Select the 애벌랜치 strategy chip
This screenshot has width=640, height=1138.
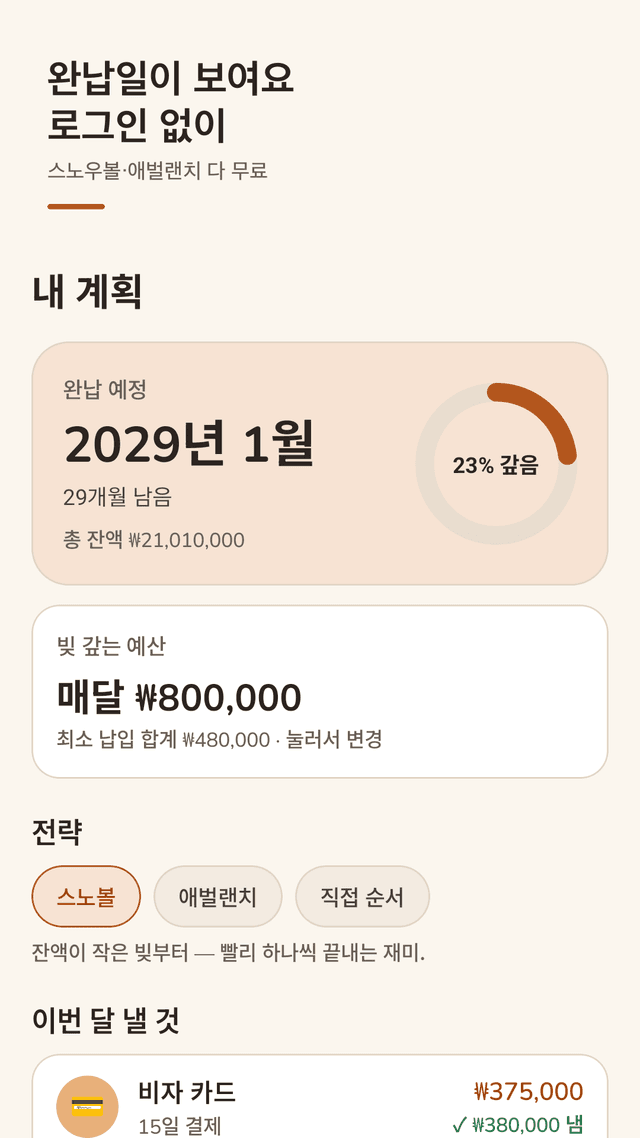coord(218,896)
